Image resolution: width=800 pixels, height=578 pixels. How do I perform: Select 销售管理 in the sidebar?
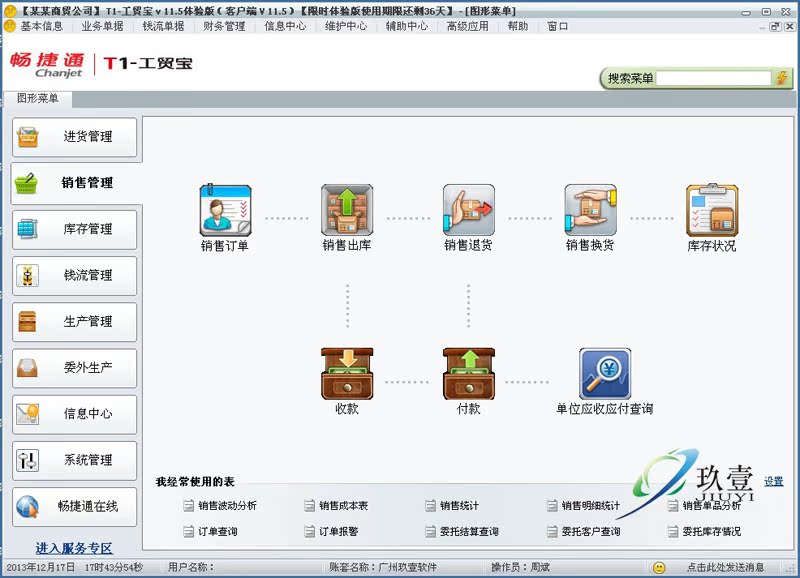(74, 183)
